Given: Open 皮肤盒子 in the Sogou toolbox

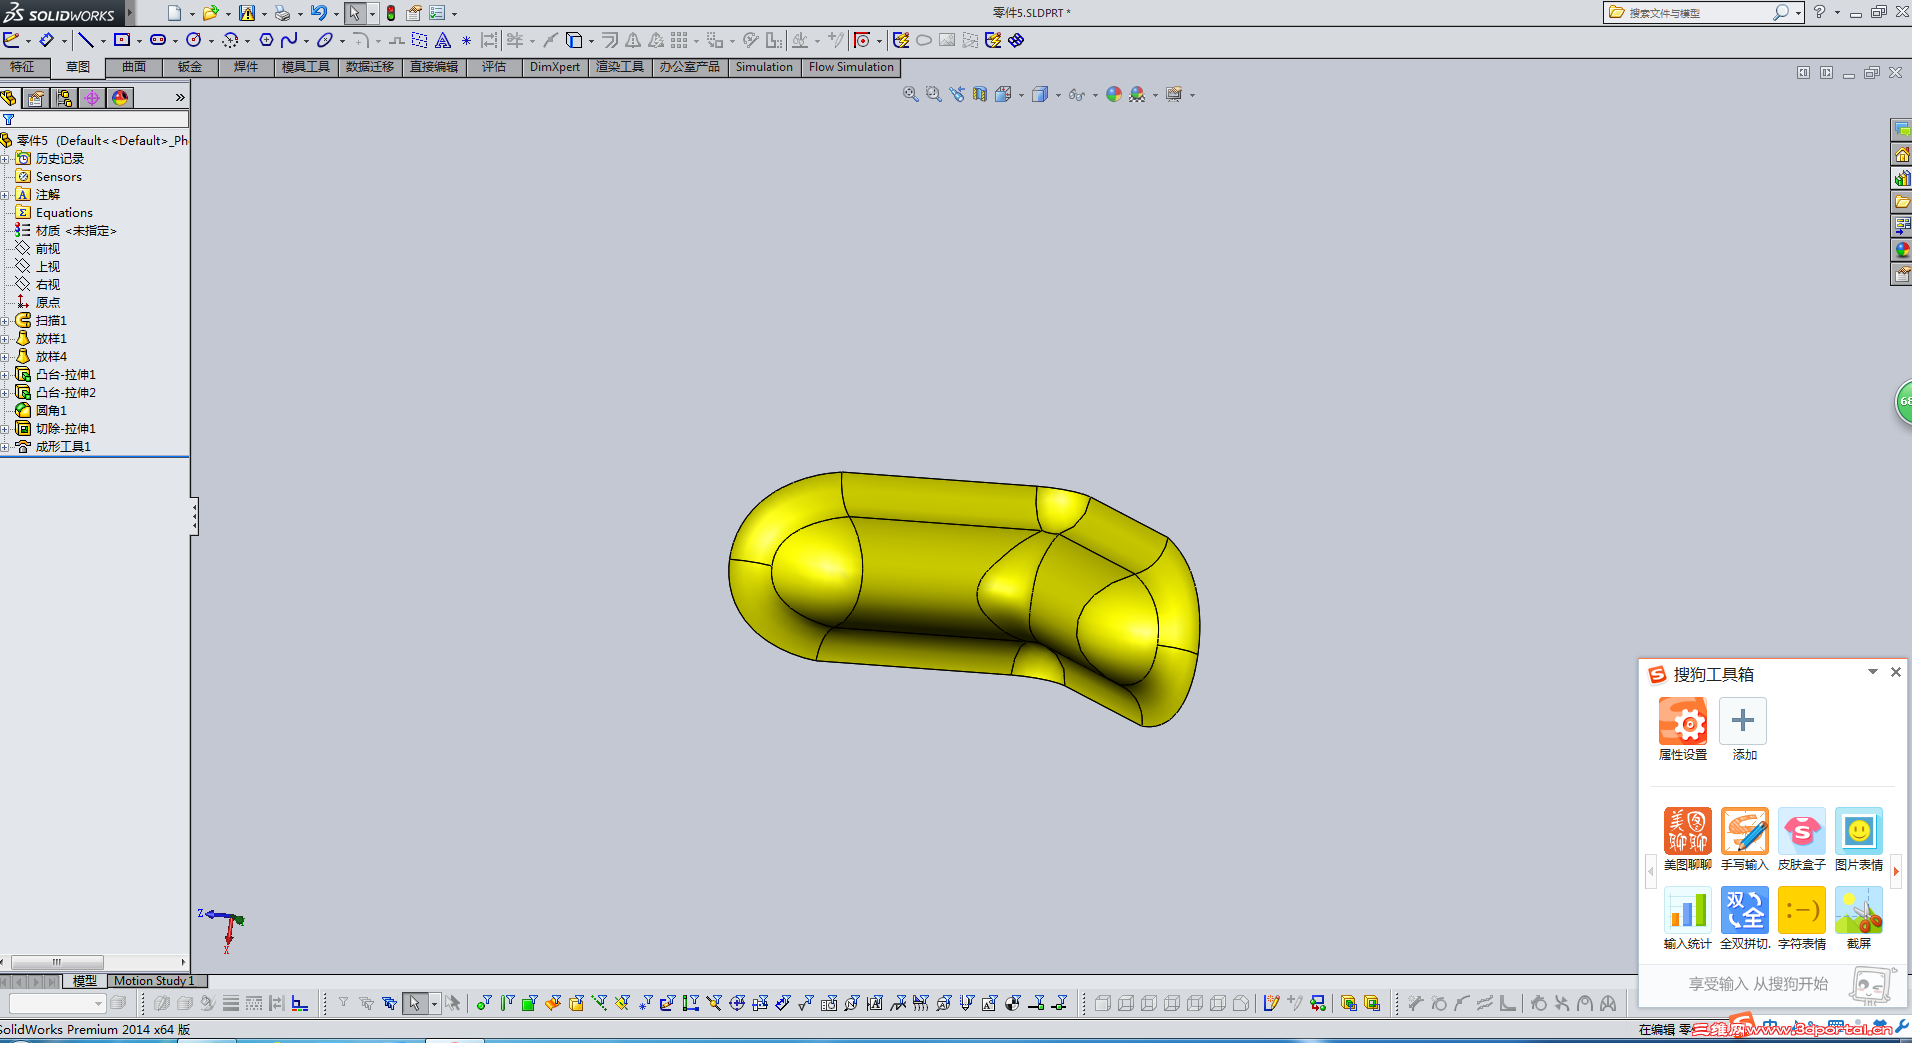Looking at the screenshot, I should click(x=1802, y=831).
